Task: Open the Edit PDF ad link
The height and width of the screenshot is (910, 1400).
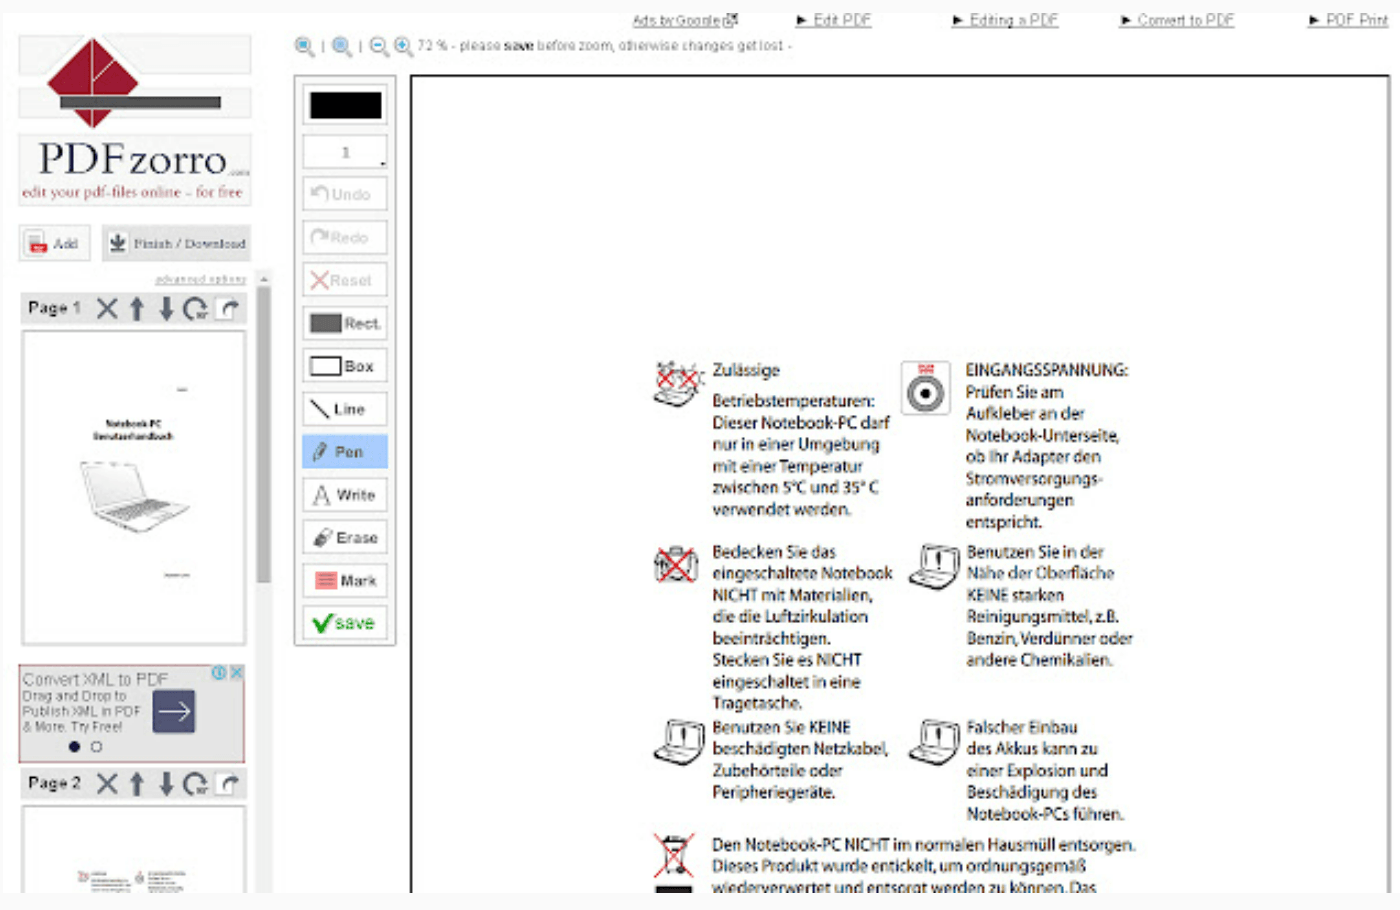Action: 834,20
